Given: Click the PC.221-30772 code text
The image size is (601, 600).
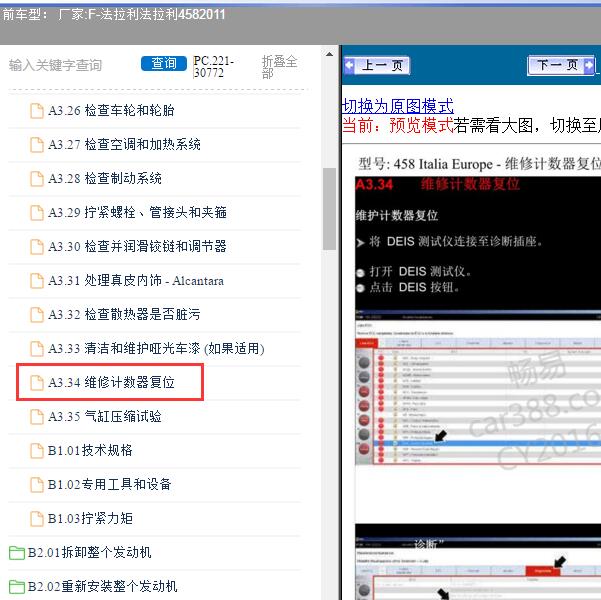Looking at the screenshot, I should click(x=213, y=67).
